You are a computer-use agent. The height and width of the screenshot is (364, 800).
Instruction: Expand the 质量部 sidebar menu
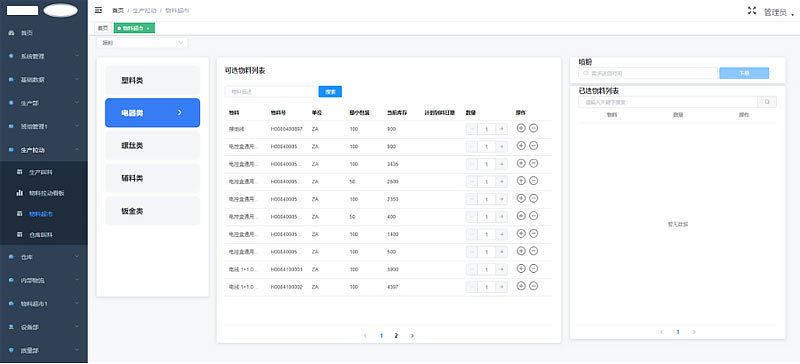[44, 350]
